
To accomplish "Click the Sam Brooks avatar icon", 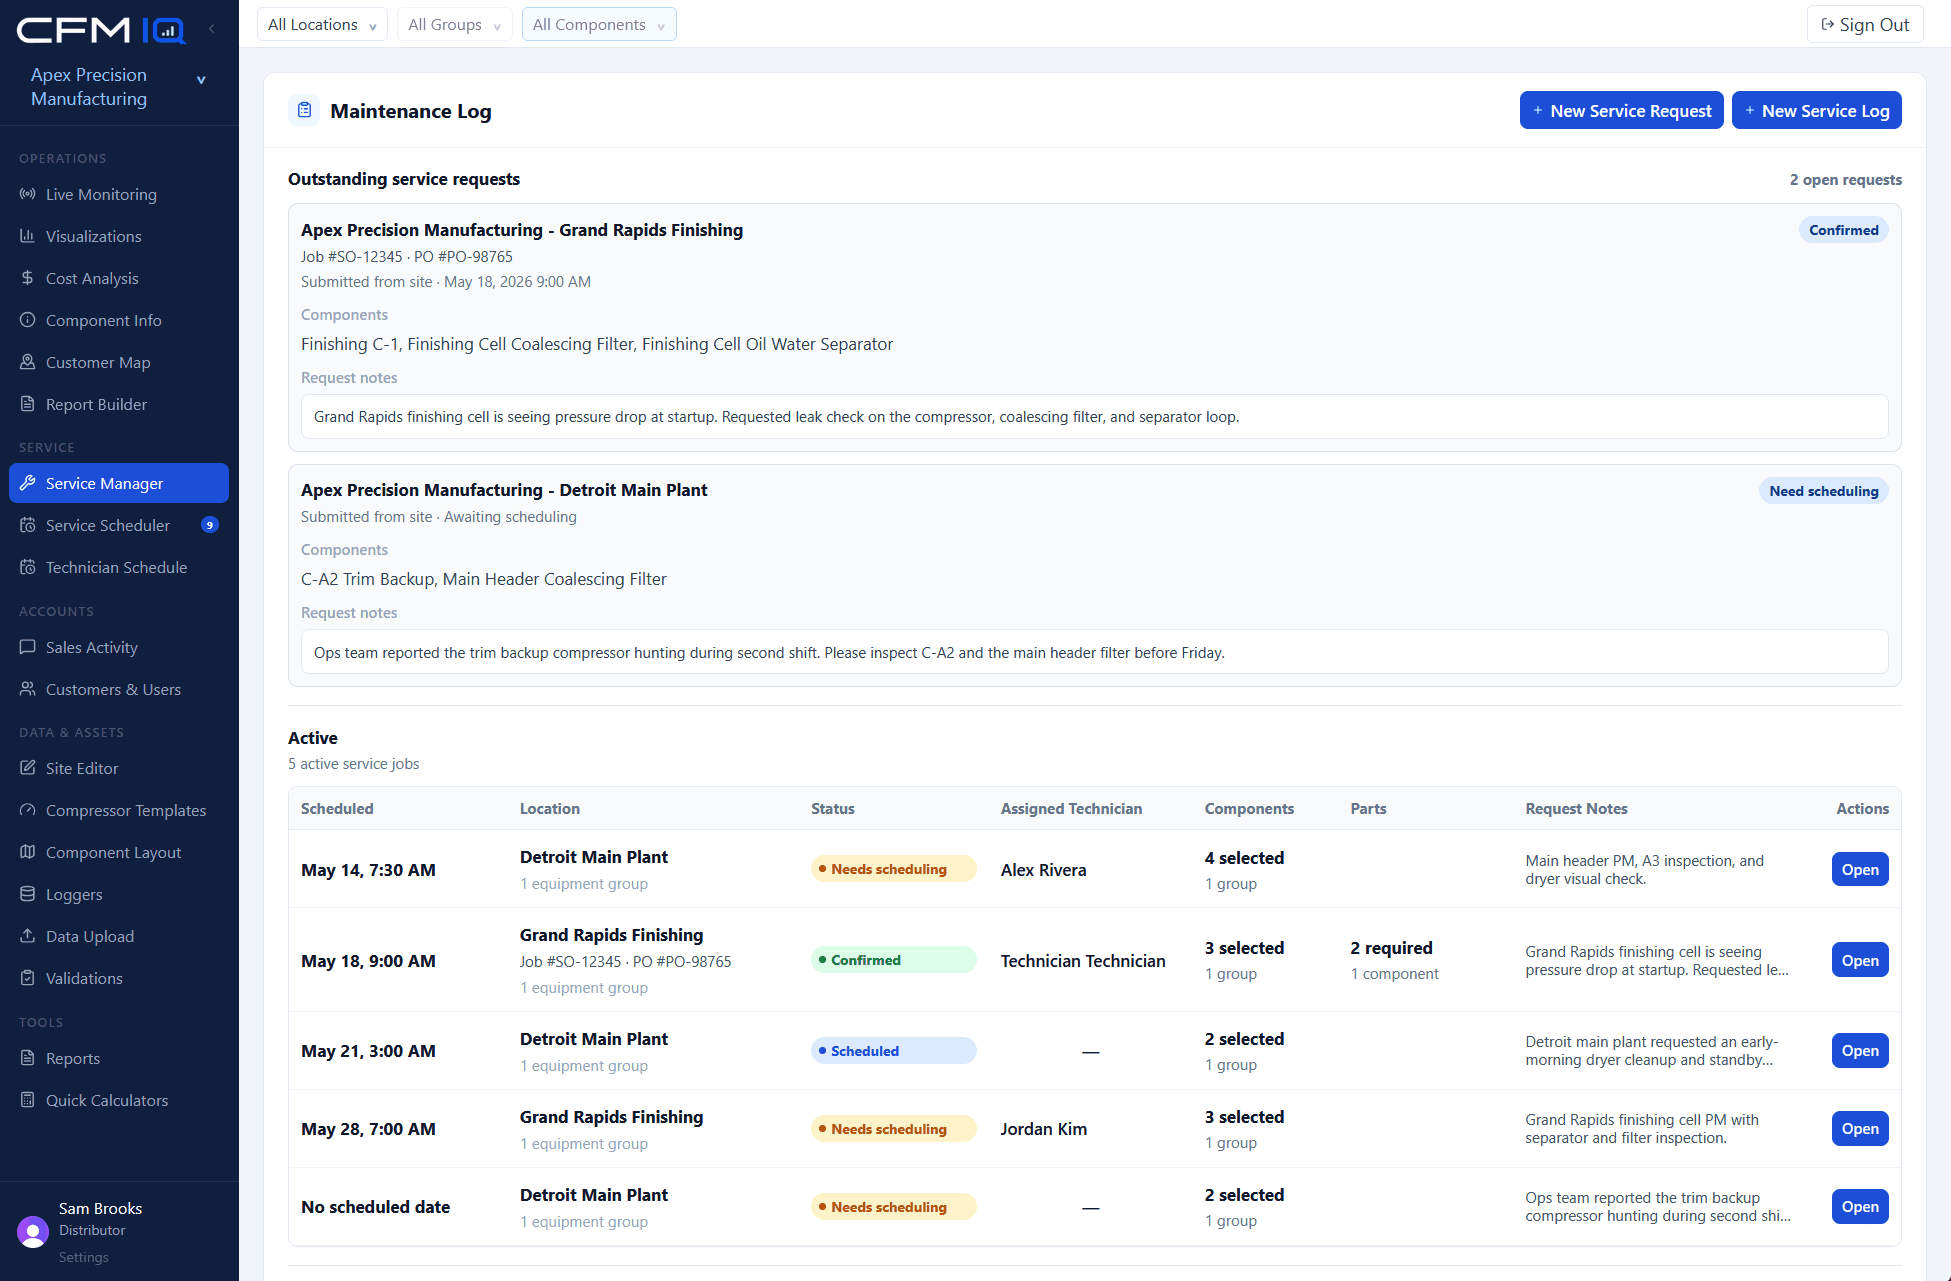I will coord(33,1232).
